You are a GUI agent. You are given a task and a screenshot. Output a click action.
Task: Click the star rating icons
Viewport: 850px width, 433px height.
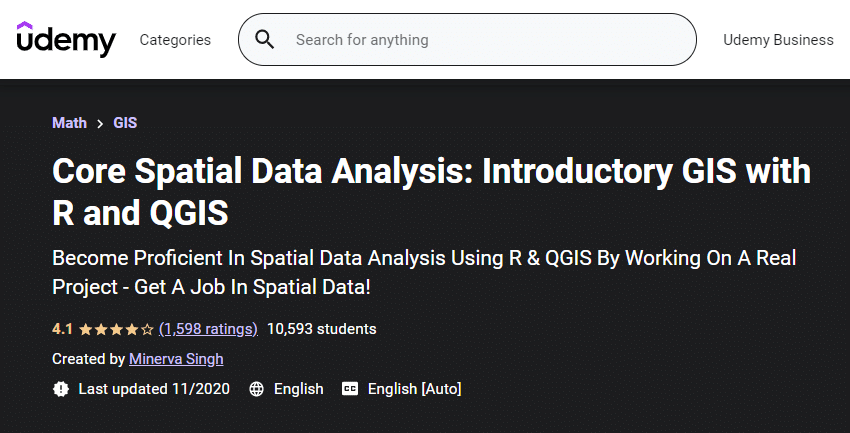tap(117, 329)
